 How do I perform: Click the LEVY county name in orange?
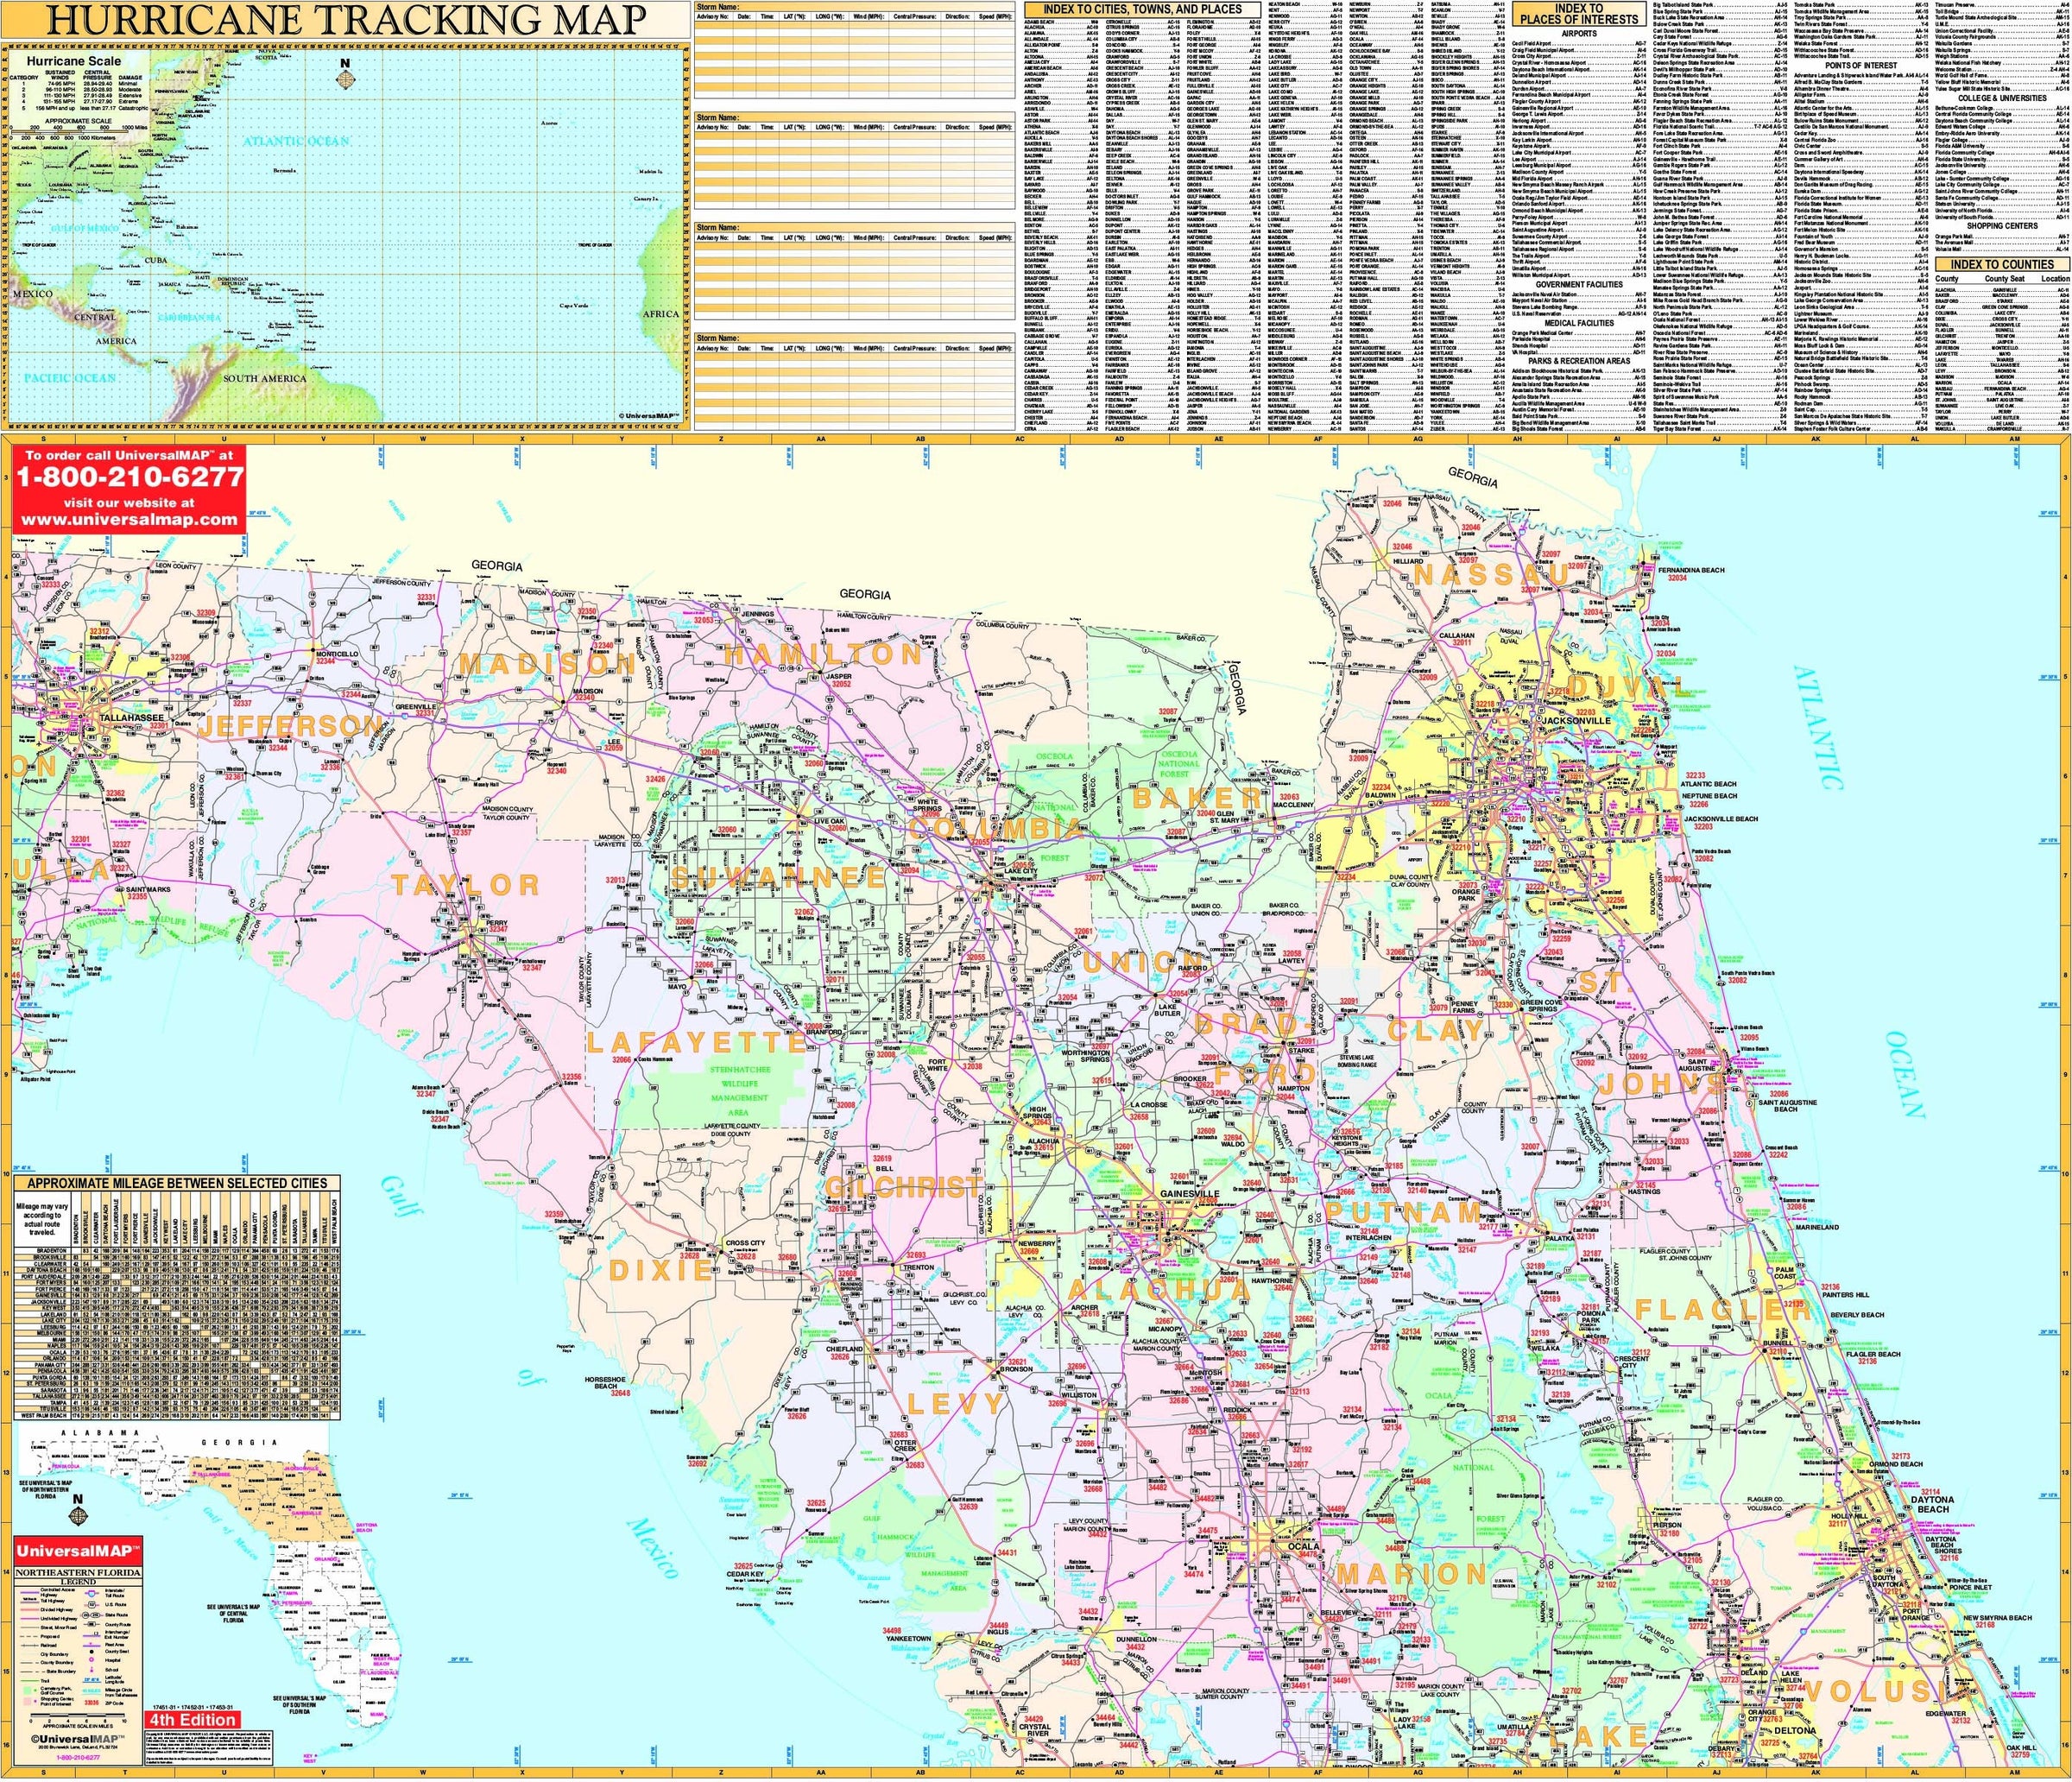(x=955, y=1403)
